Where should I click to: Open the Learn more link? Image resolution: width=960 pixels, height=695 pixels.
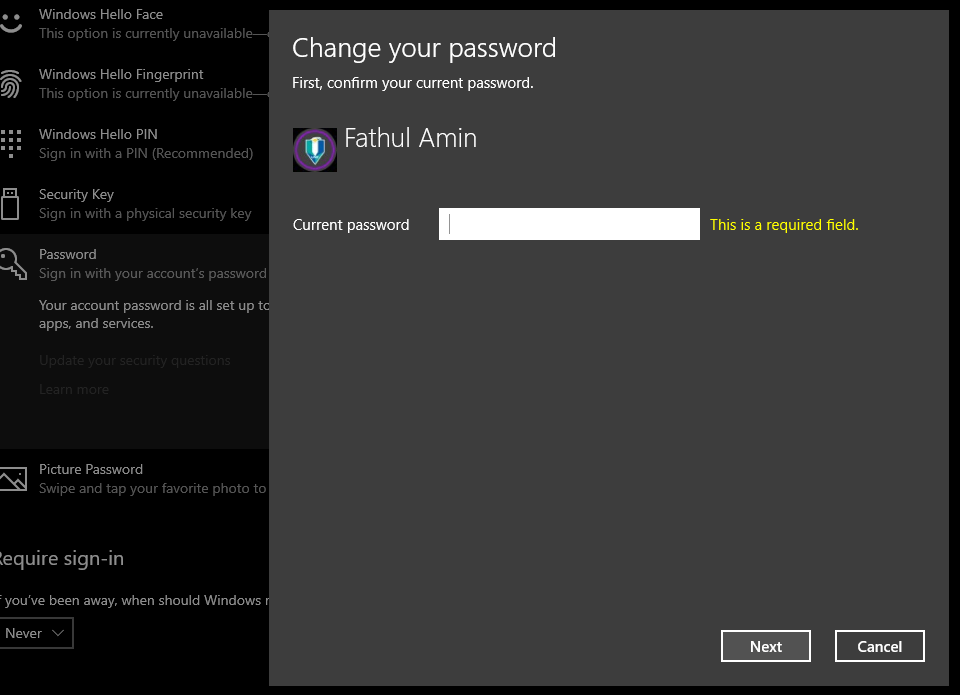coord(74,389)
